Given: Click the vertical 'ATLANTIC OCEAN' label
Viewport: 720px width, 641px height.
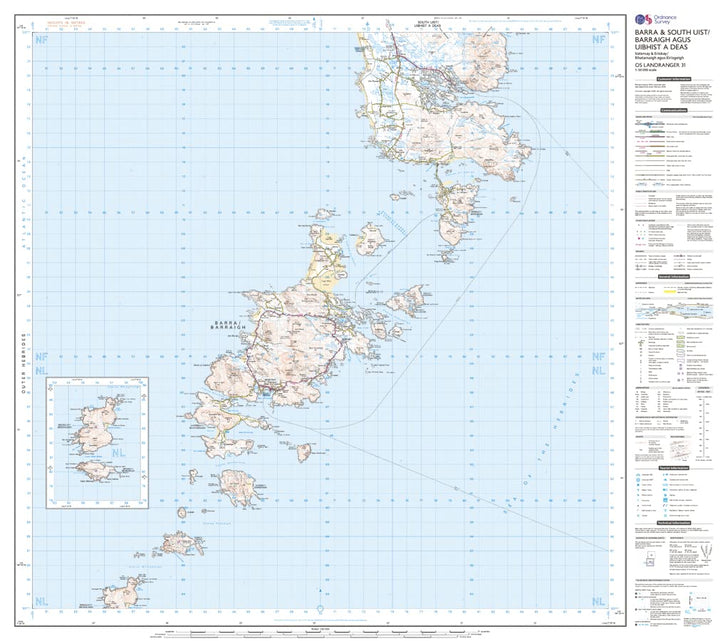Looking at the screenshot, I should (23, 204).
